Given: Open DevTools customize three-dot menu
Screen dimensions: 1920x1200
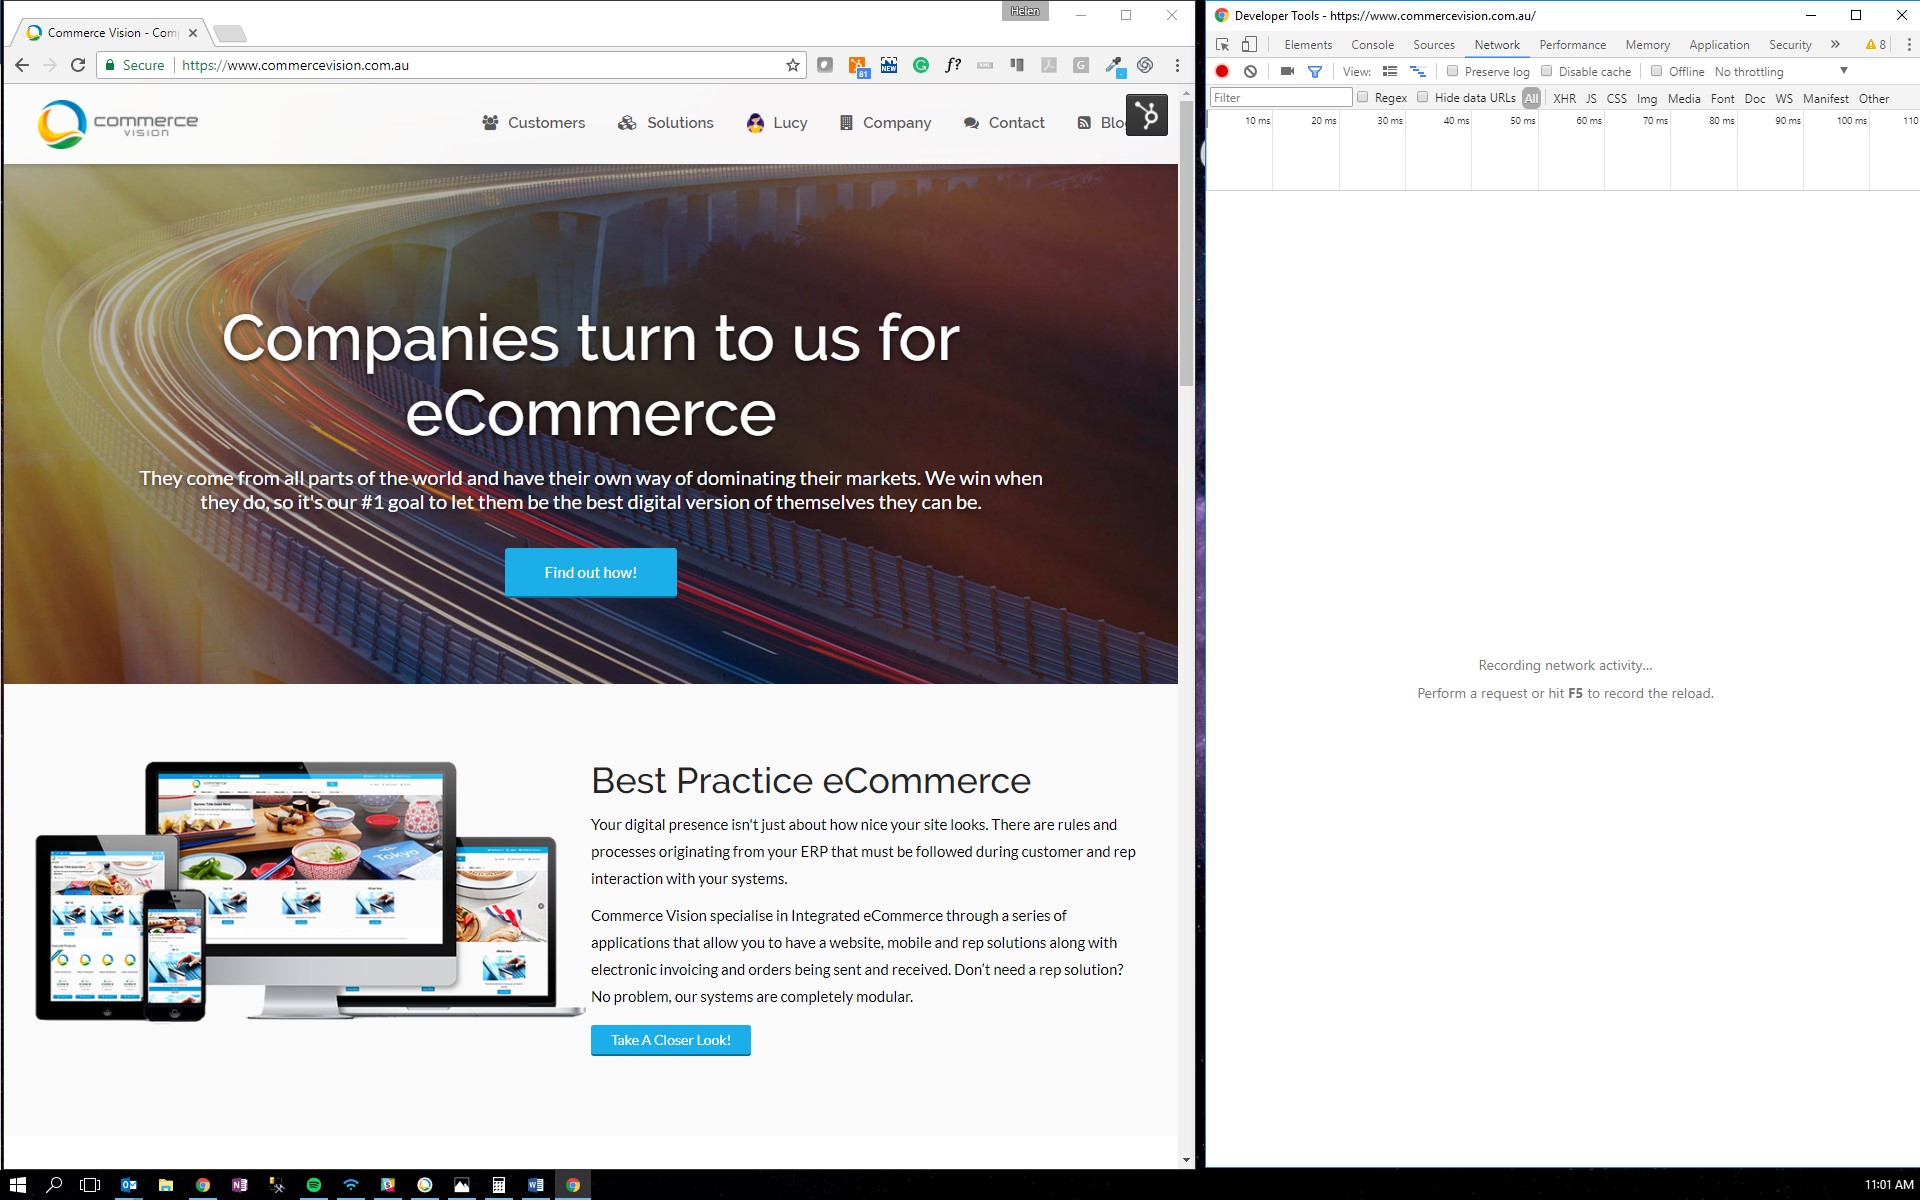Looking at the screenshot, I should coord(1908,44).
